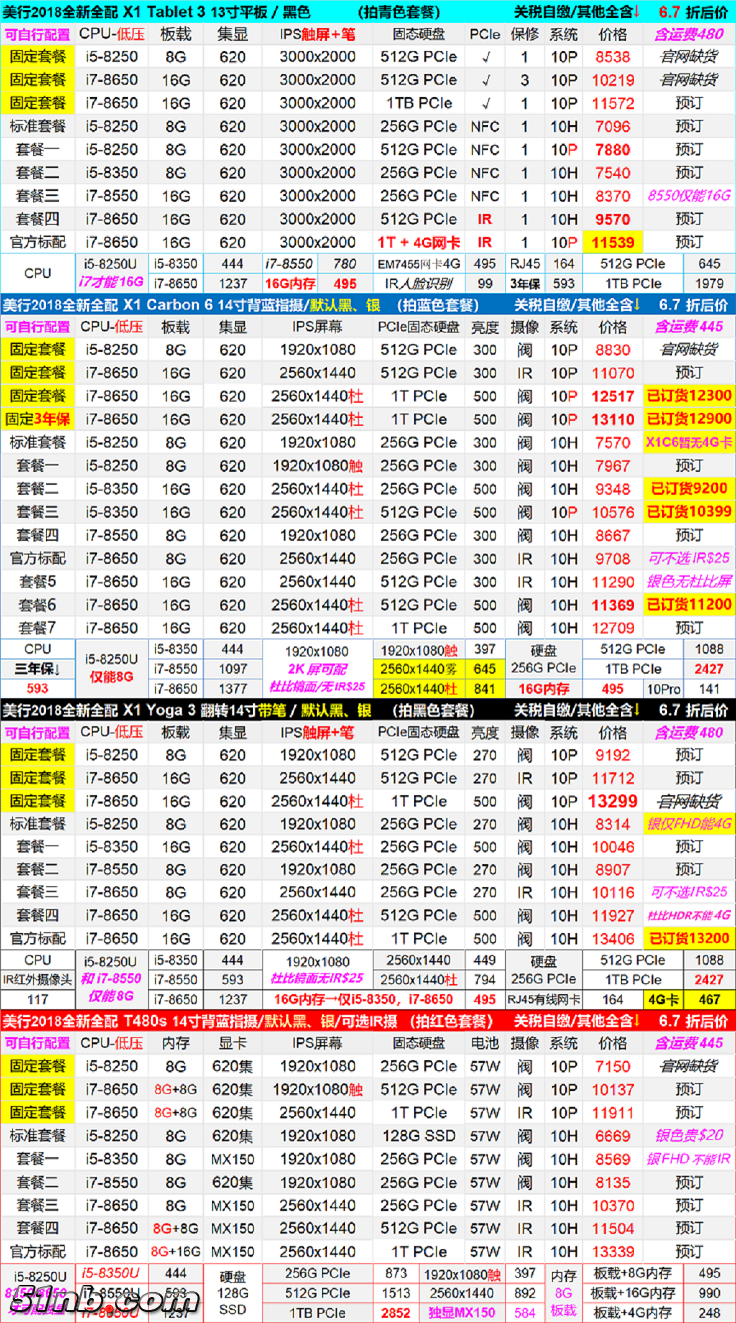Select the 固定3年保 row label
The image size is (736, 1323).
38,419
